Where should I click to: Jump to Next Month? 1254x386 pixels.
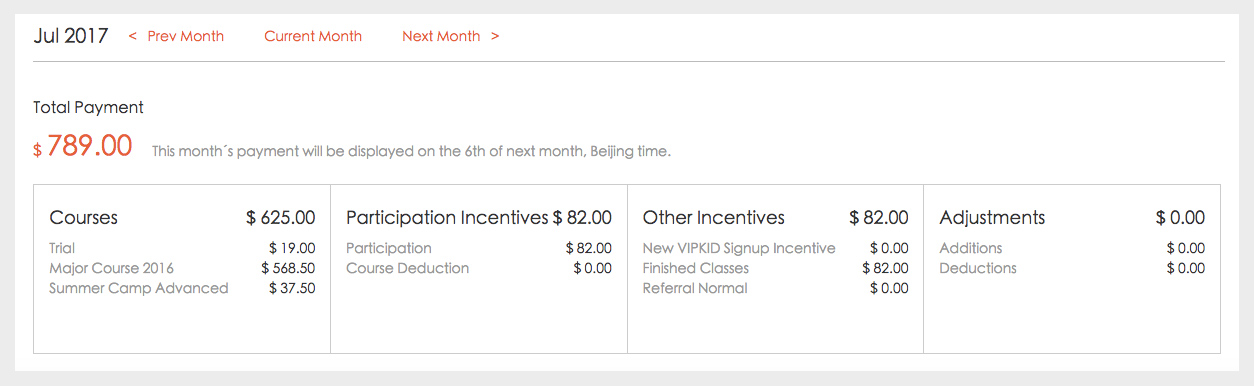451,36
